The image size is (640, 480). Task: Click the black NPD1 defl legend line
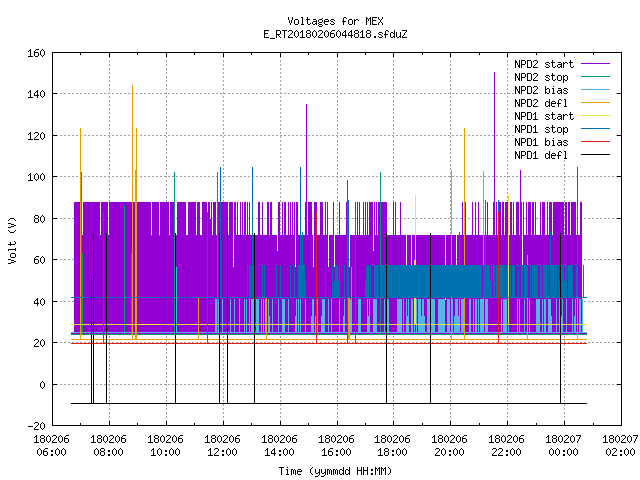pos(595,155)
